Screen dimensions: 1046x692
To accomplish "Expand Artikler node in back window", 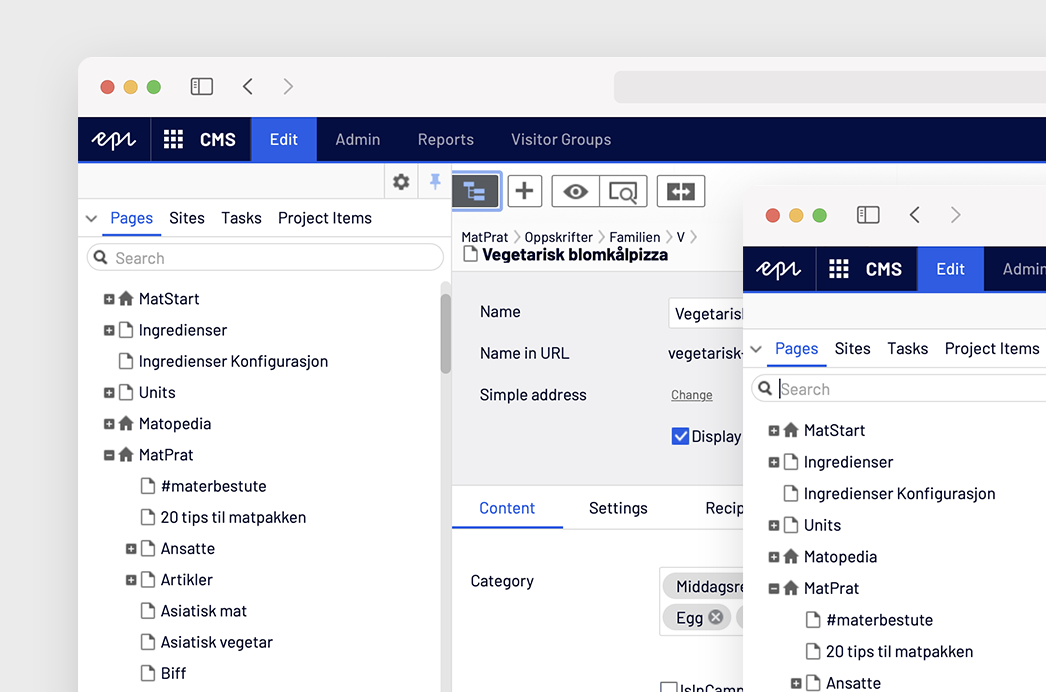I will coord(131,581).
